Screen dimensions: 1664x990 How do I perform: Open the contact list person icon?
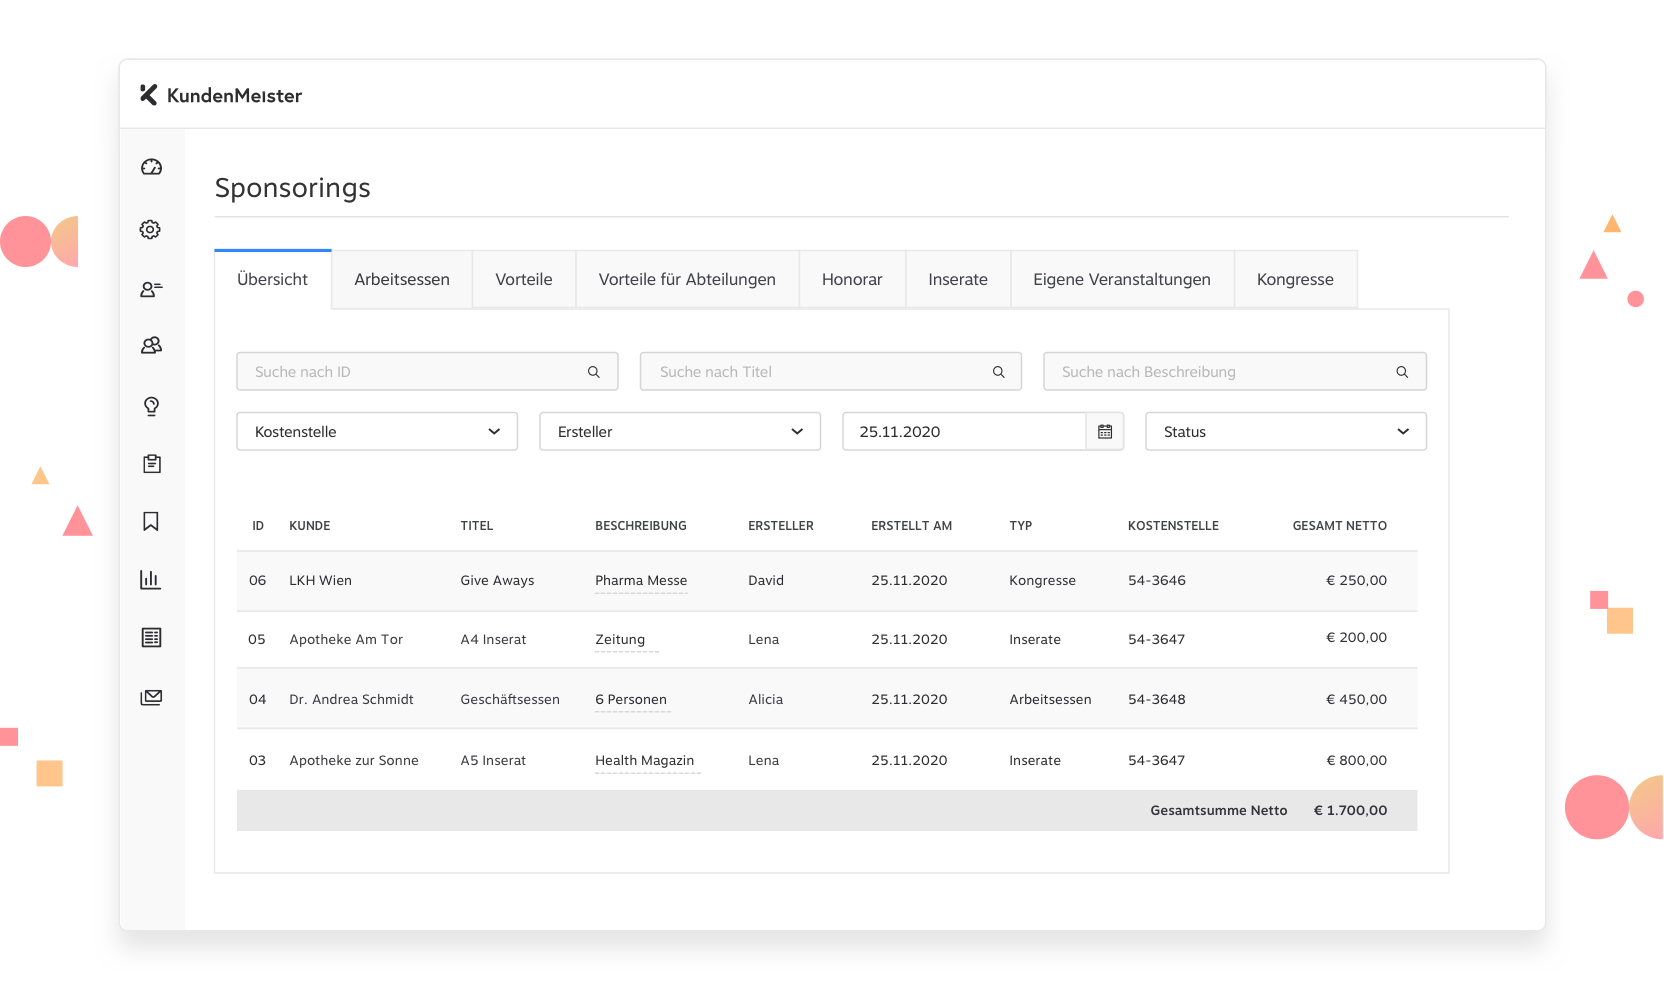[x=151, y=289]
